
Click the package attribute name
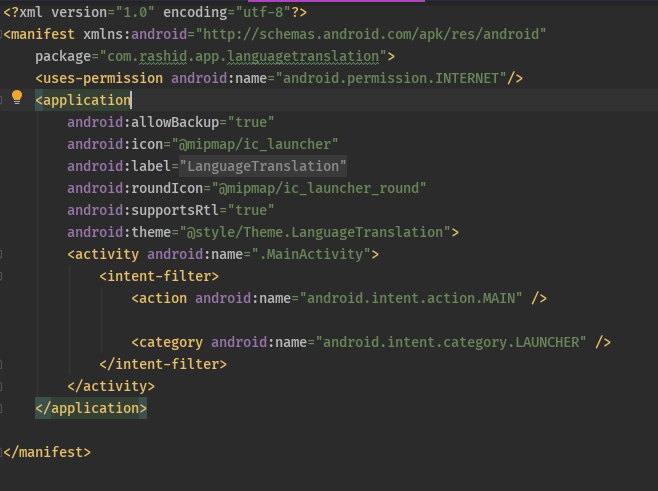pos(63,56)
